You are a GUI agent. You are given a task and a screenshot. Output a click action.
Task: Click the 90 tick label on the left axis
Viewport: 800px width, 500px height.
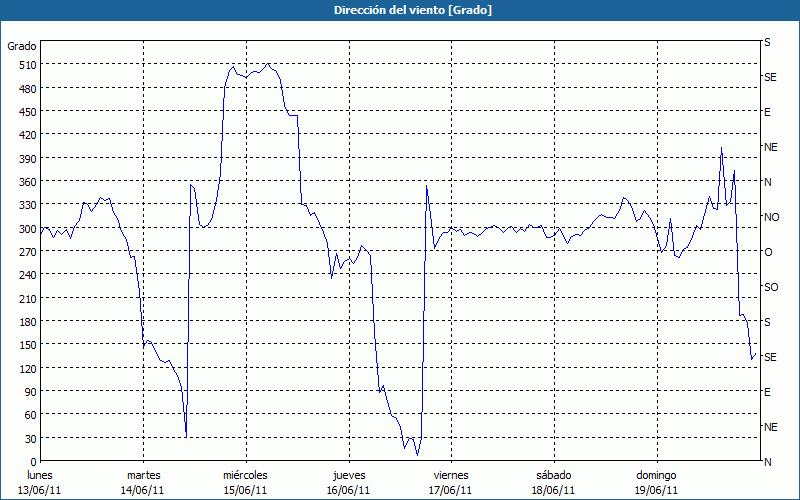pos(30,391)
